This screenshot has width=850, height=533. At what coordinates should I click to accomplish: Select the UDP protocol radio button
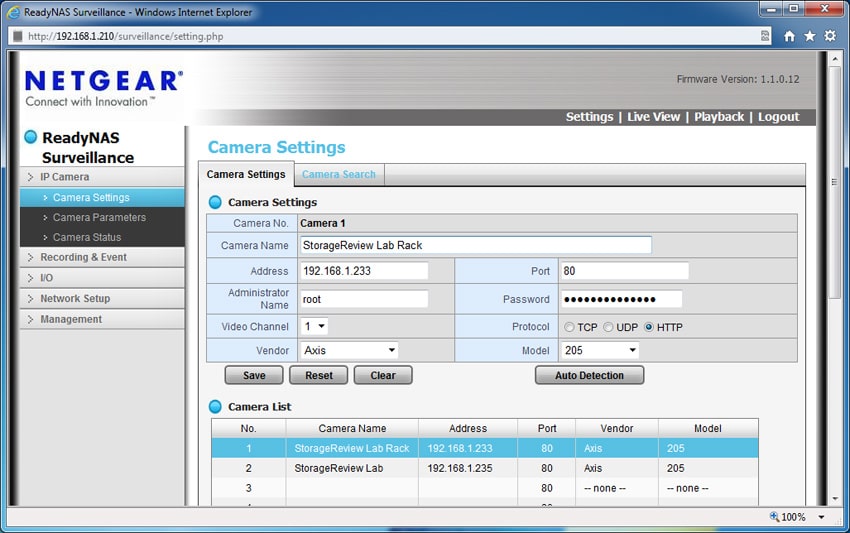tap(608, 327)
